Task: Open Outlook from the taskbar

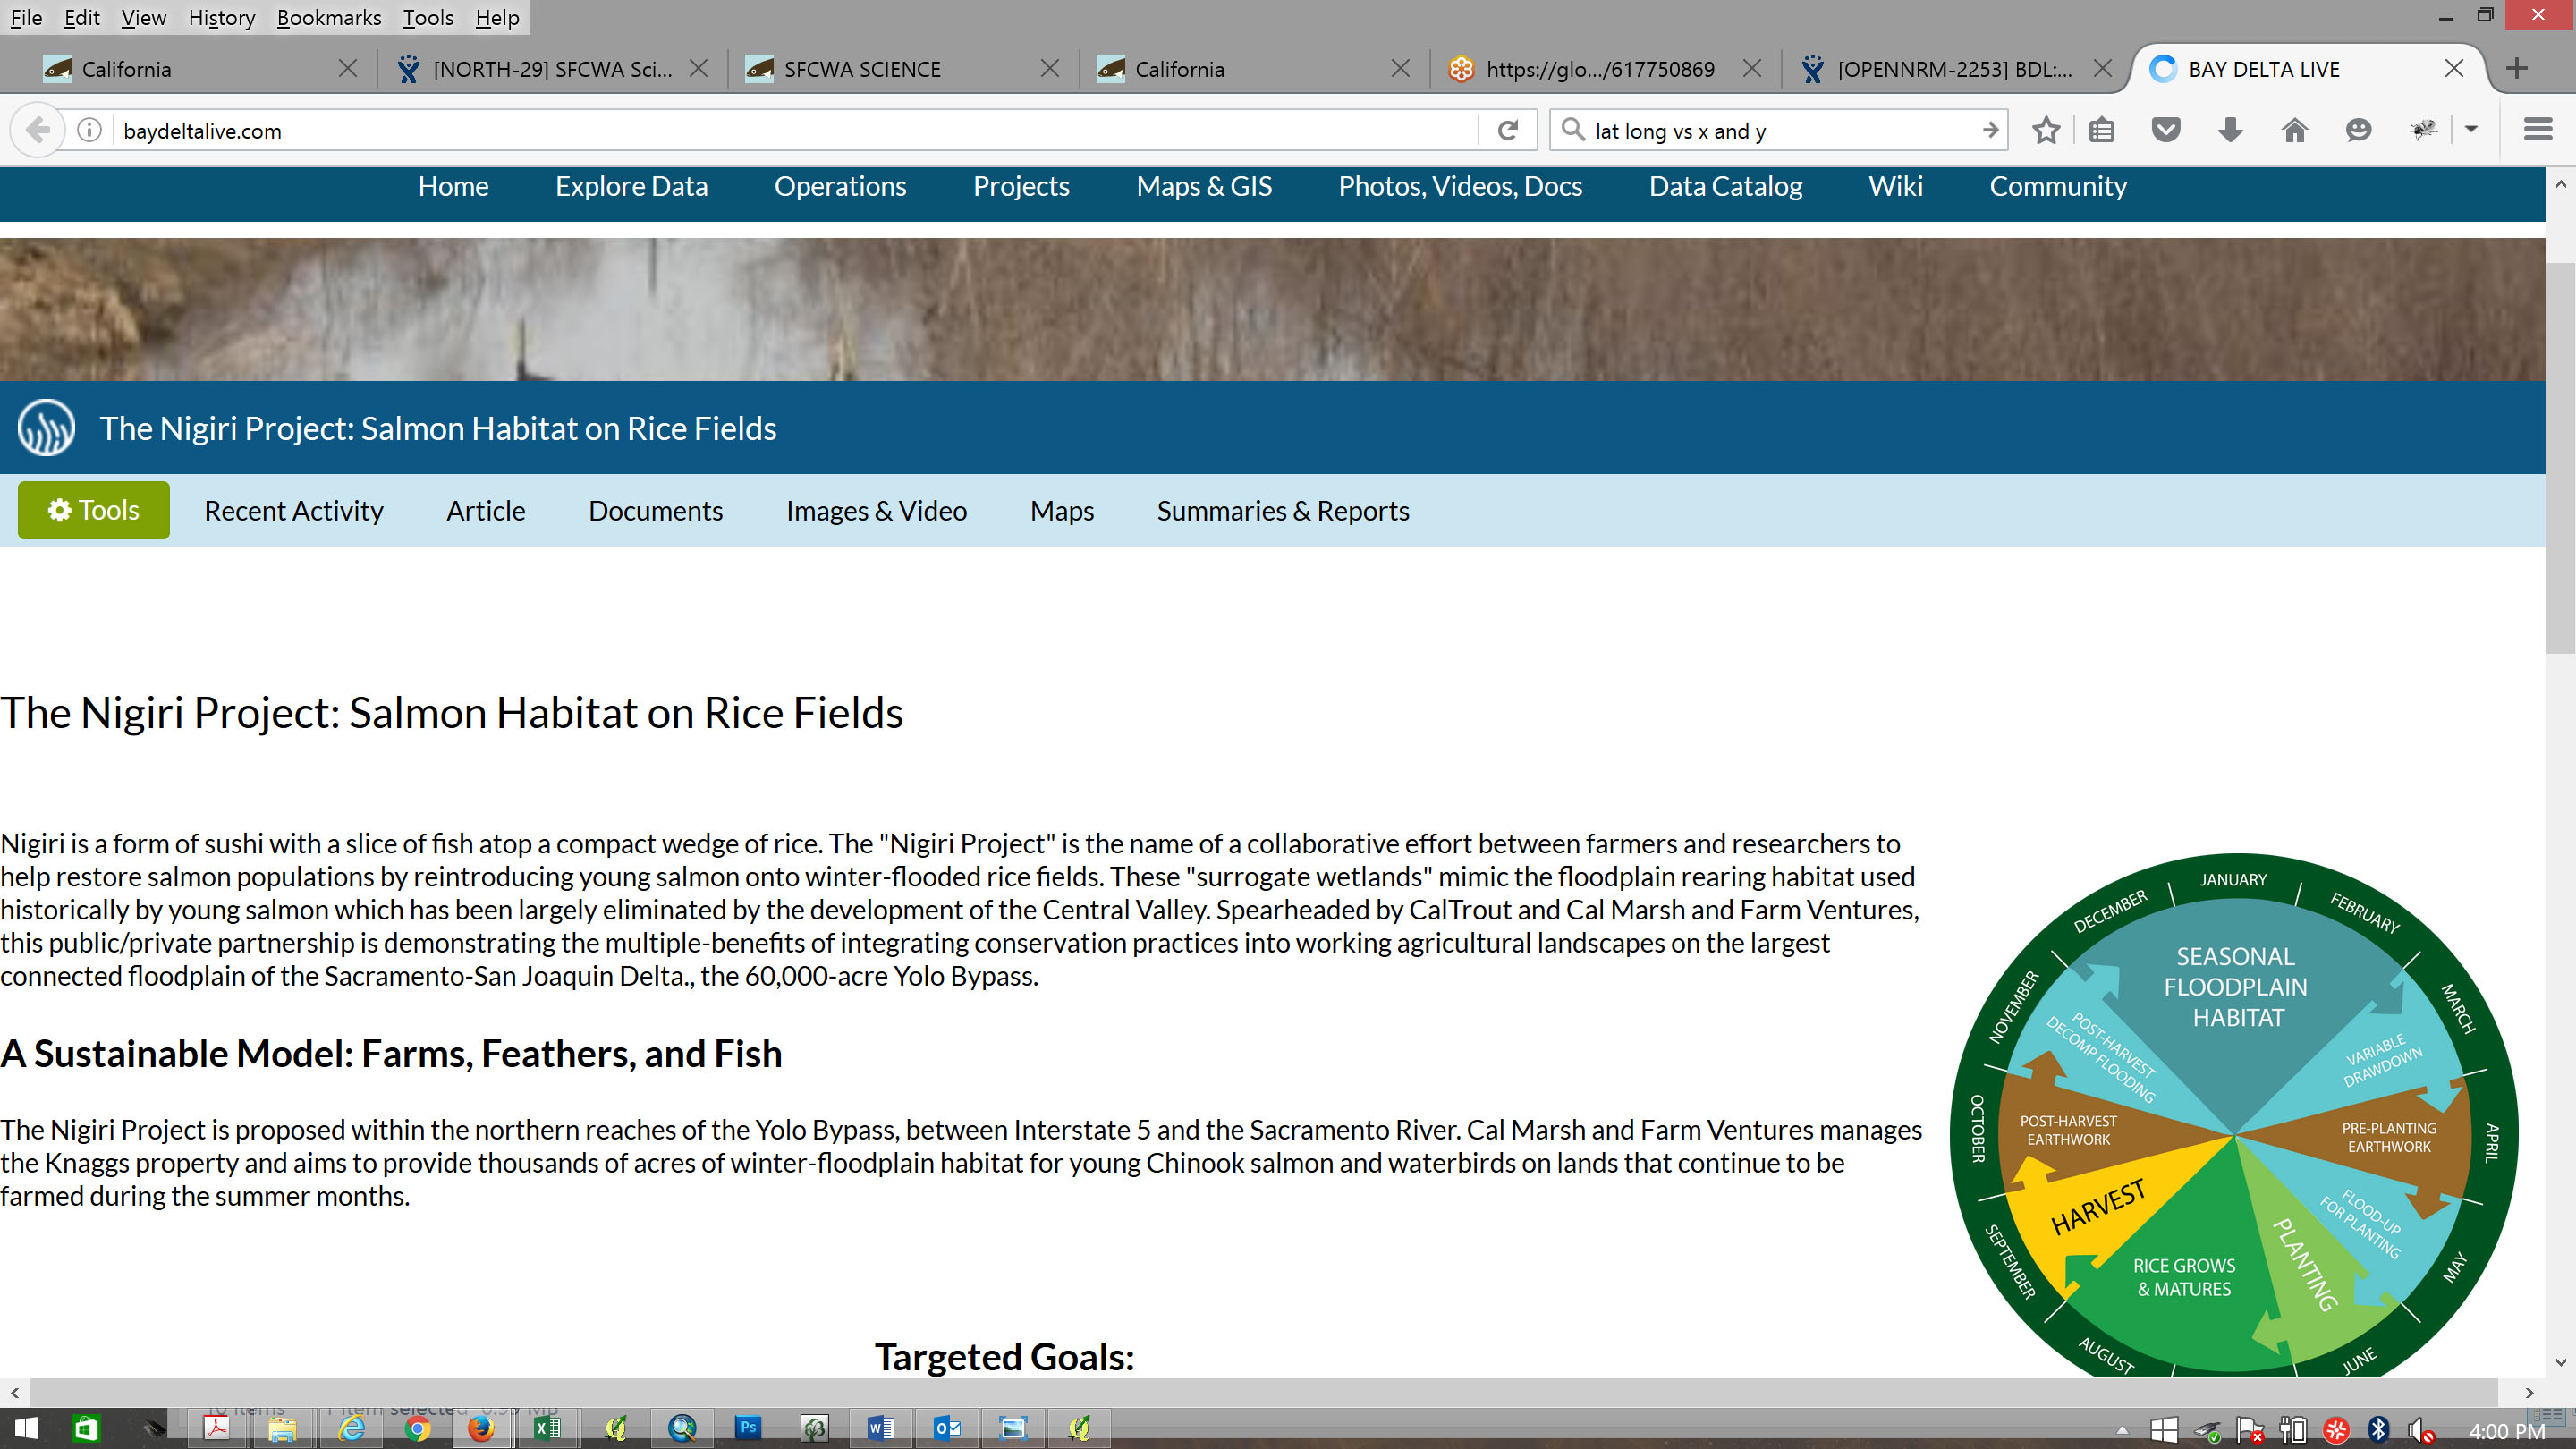Action: point(947,1428)
